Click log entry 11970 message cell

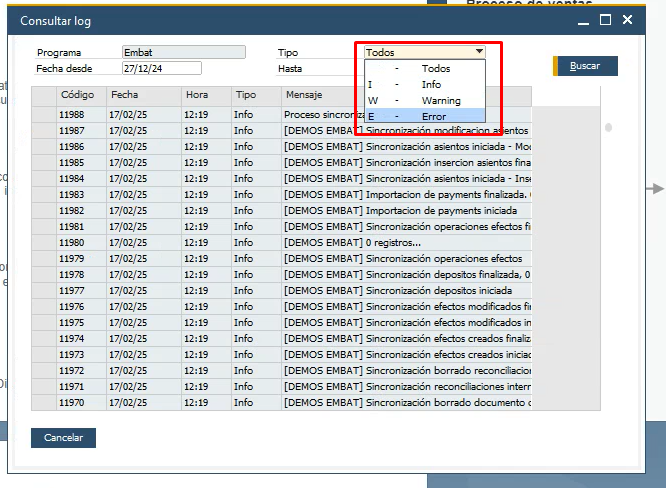click(405, 403)
